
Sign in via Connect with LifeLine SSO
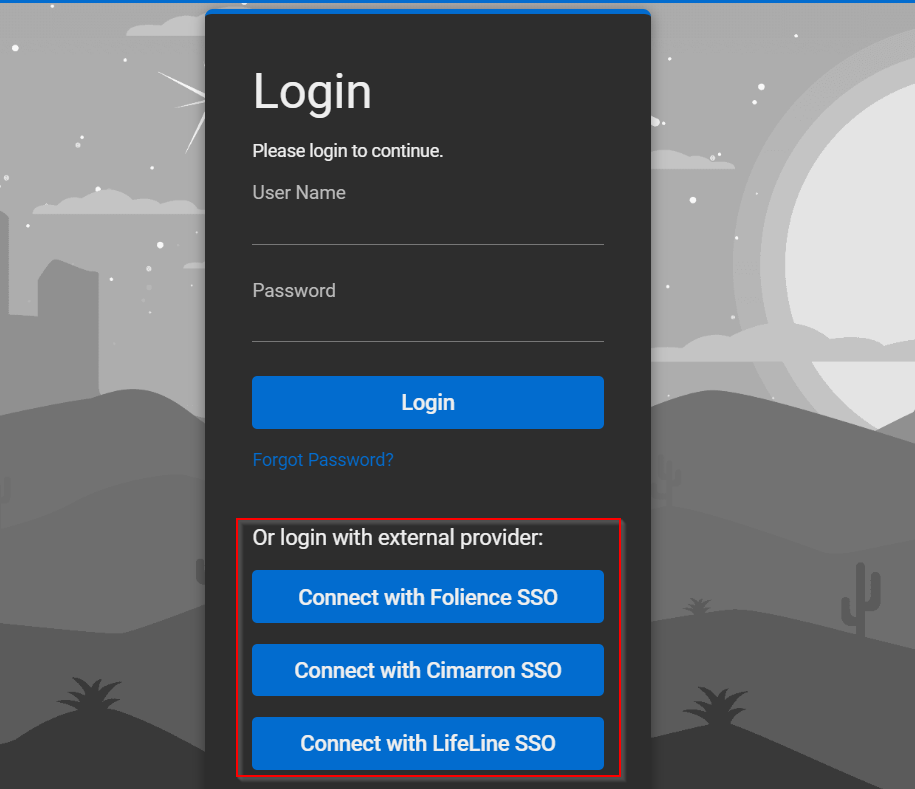[427, 743]
